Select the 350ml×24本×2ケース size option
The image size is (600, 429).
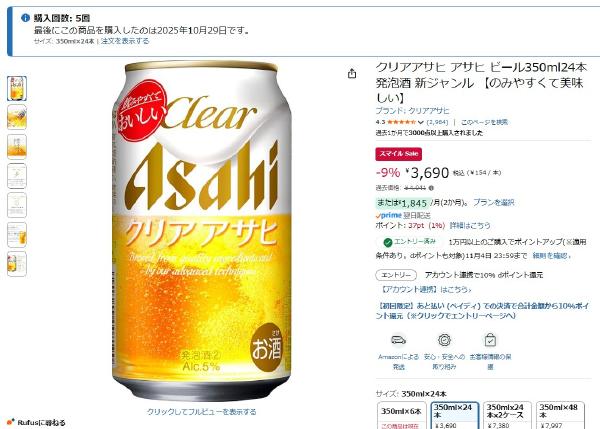pos(507,415)
